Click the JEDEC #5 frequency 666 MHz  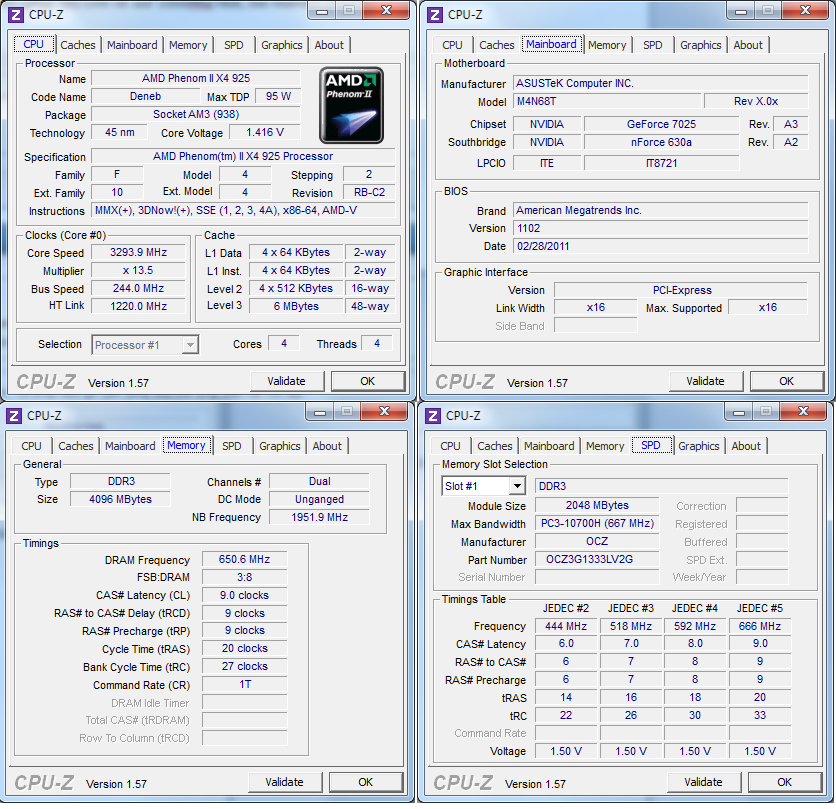pyautogui.click(x=760, y=626)
